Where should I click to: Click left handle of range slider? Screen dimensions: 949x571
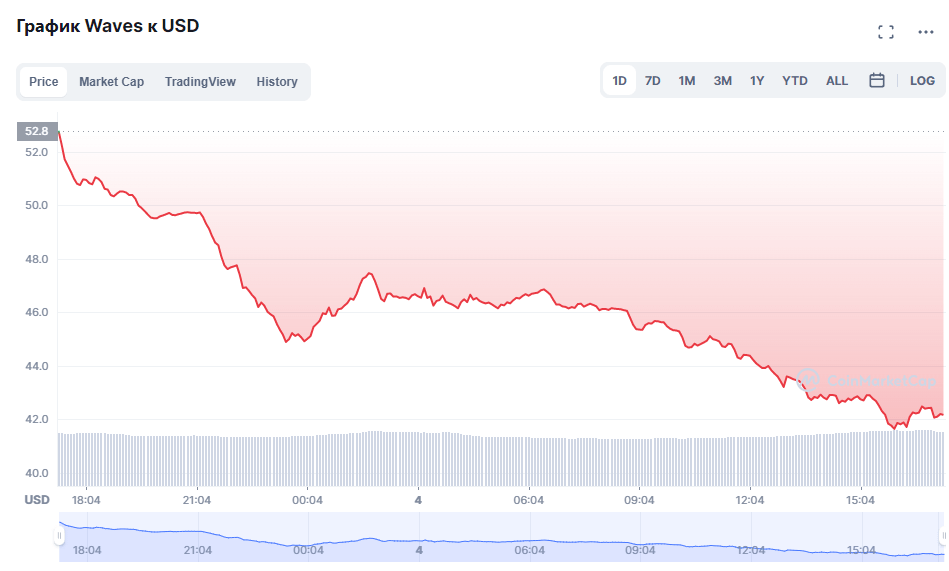click(59, 536)
